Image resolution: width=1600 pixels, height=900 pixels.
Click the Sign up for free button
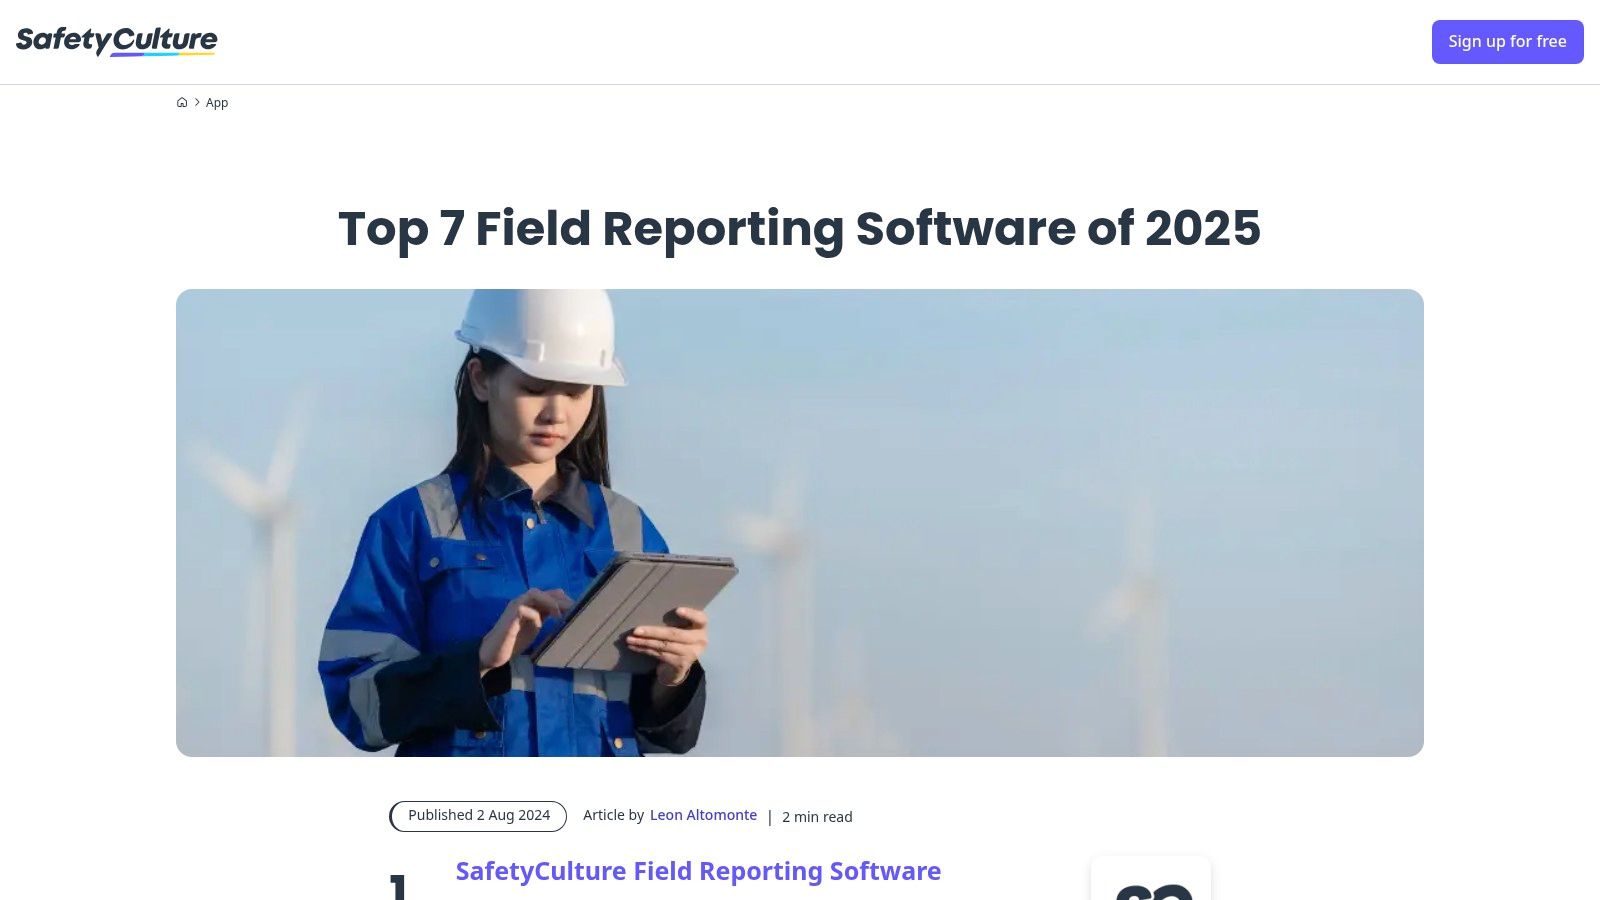click(1507, 42)
